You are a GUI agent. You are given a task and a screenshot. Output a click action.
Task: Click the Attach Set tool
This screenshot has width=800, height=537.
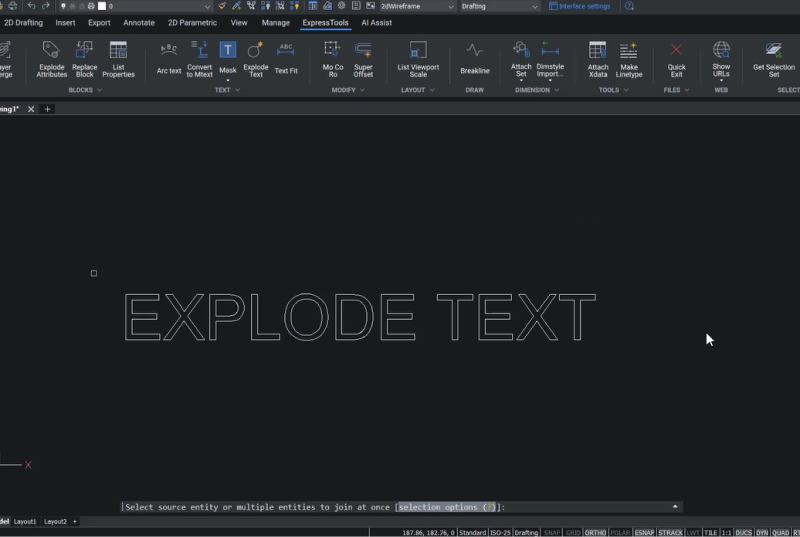(521, 60)
